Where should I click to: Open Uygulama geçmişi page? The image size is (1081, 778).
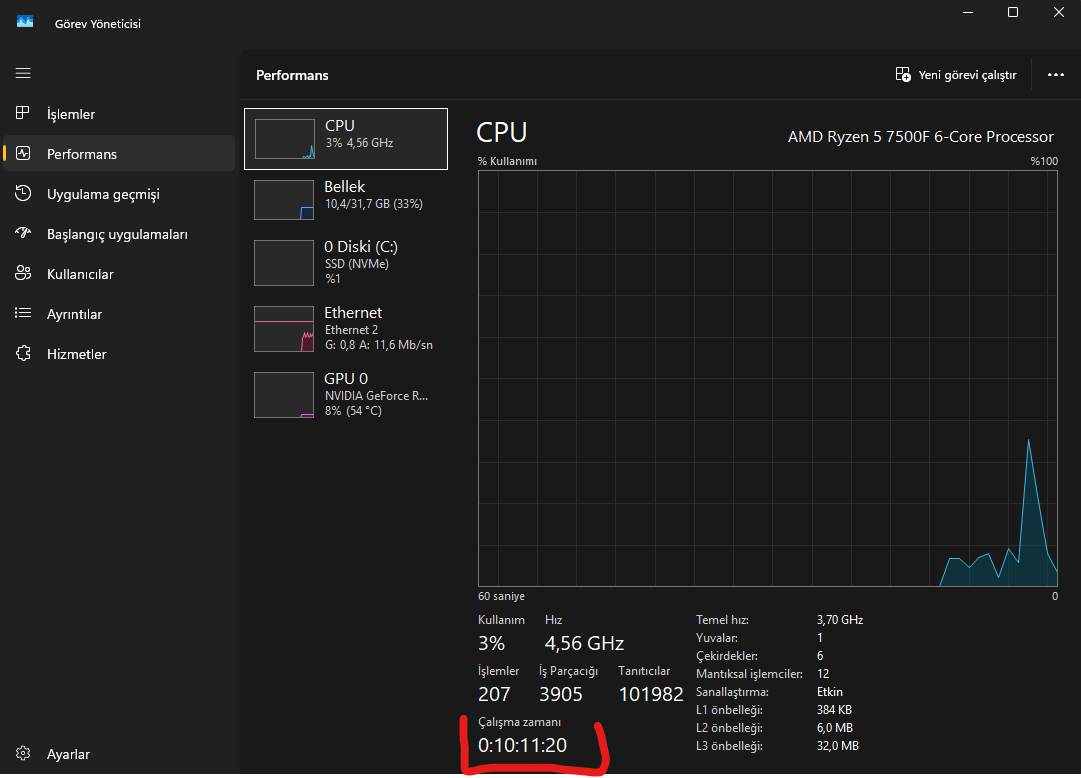pos(119,194)
